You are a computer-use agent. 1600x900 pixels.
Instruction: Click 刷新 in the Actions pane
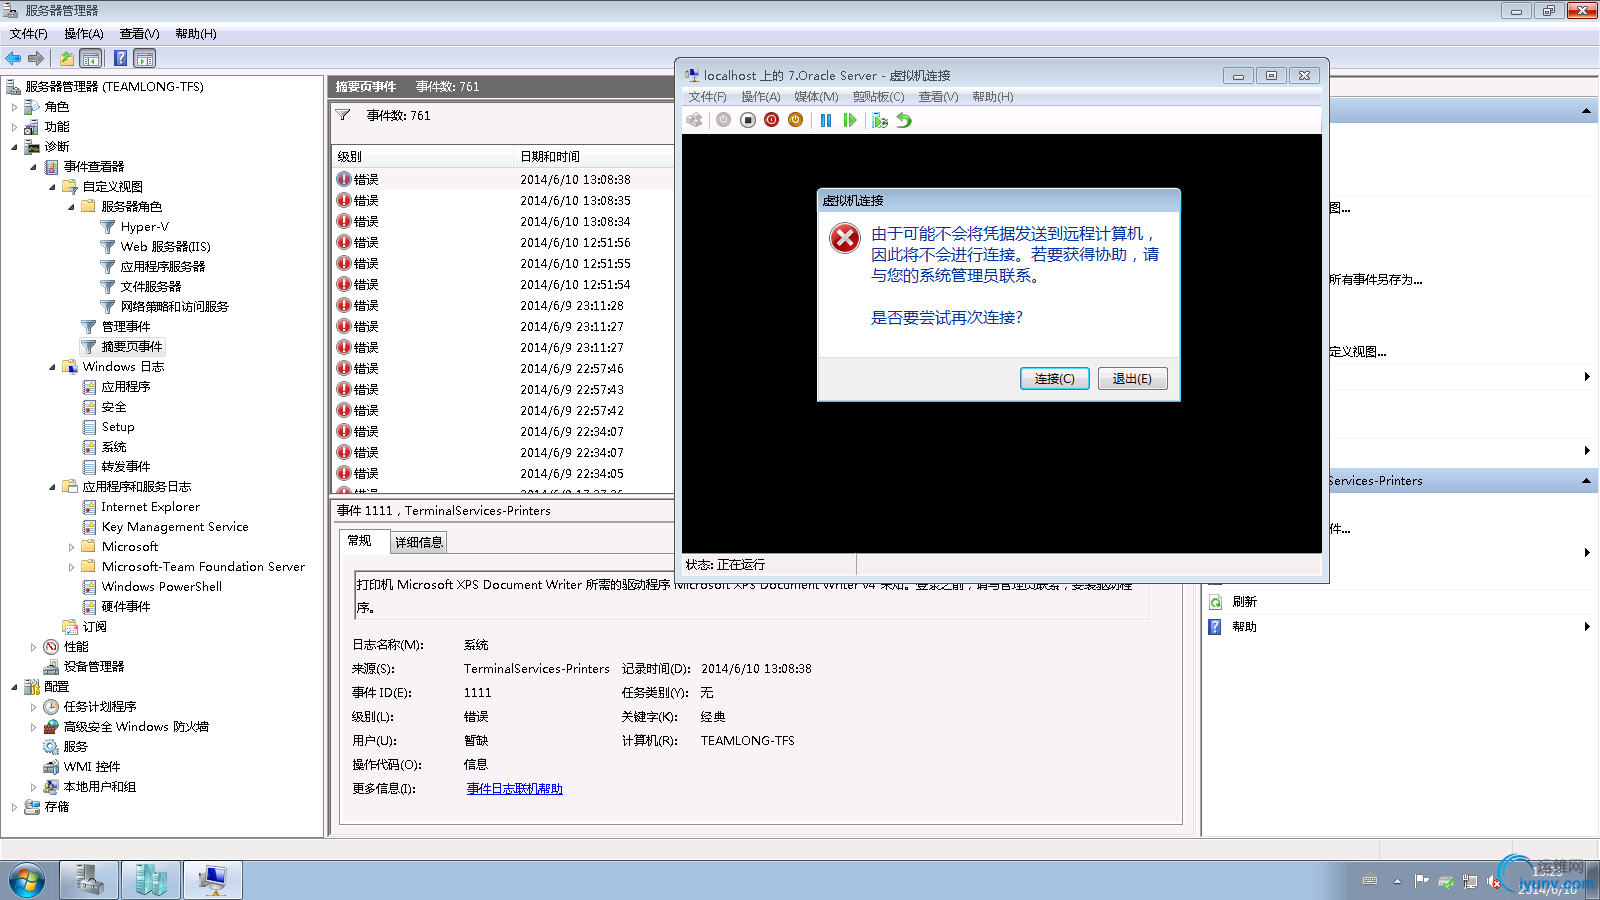(x=1244, y=602)
